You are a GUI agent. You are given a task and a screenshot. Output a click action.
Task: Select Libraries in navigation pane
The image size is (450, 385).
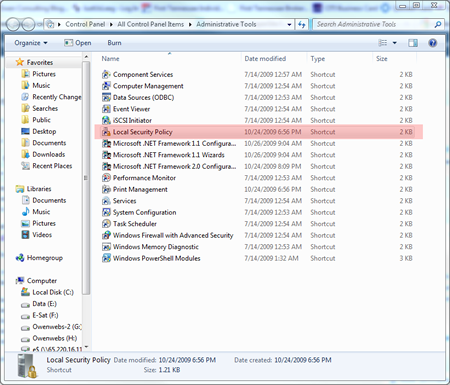tap(33, 189)
